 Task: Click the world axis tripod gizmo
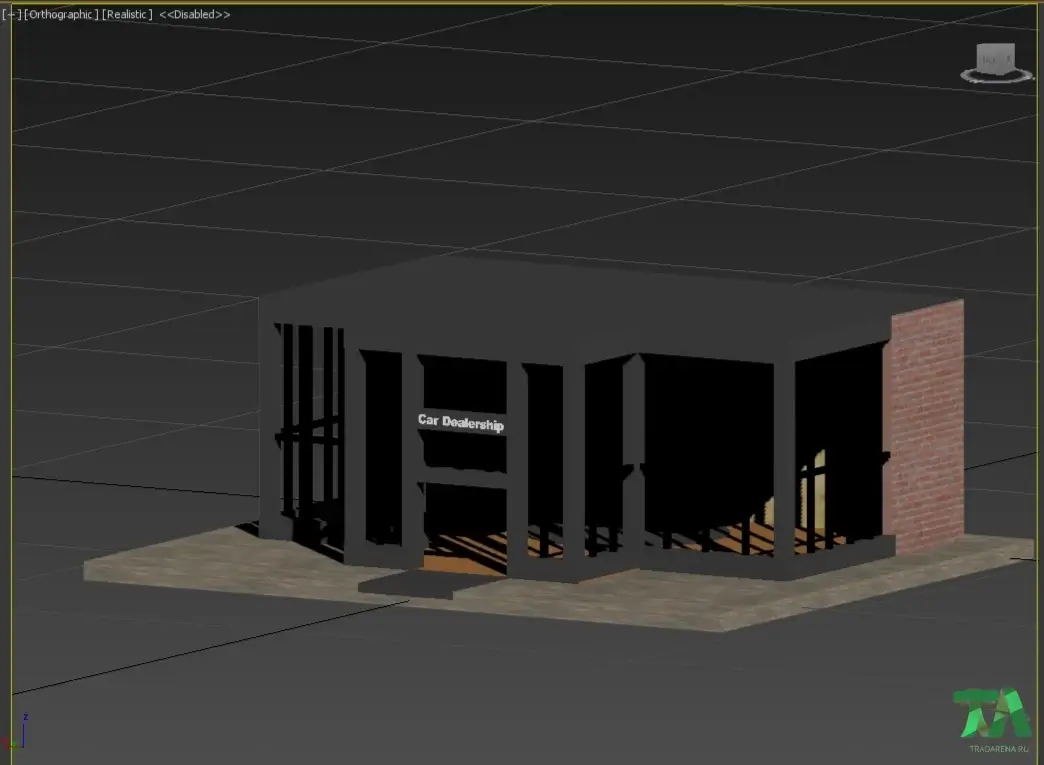pyautogui.click(x=17, y=732)
